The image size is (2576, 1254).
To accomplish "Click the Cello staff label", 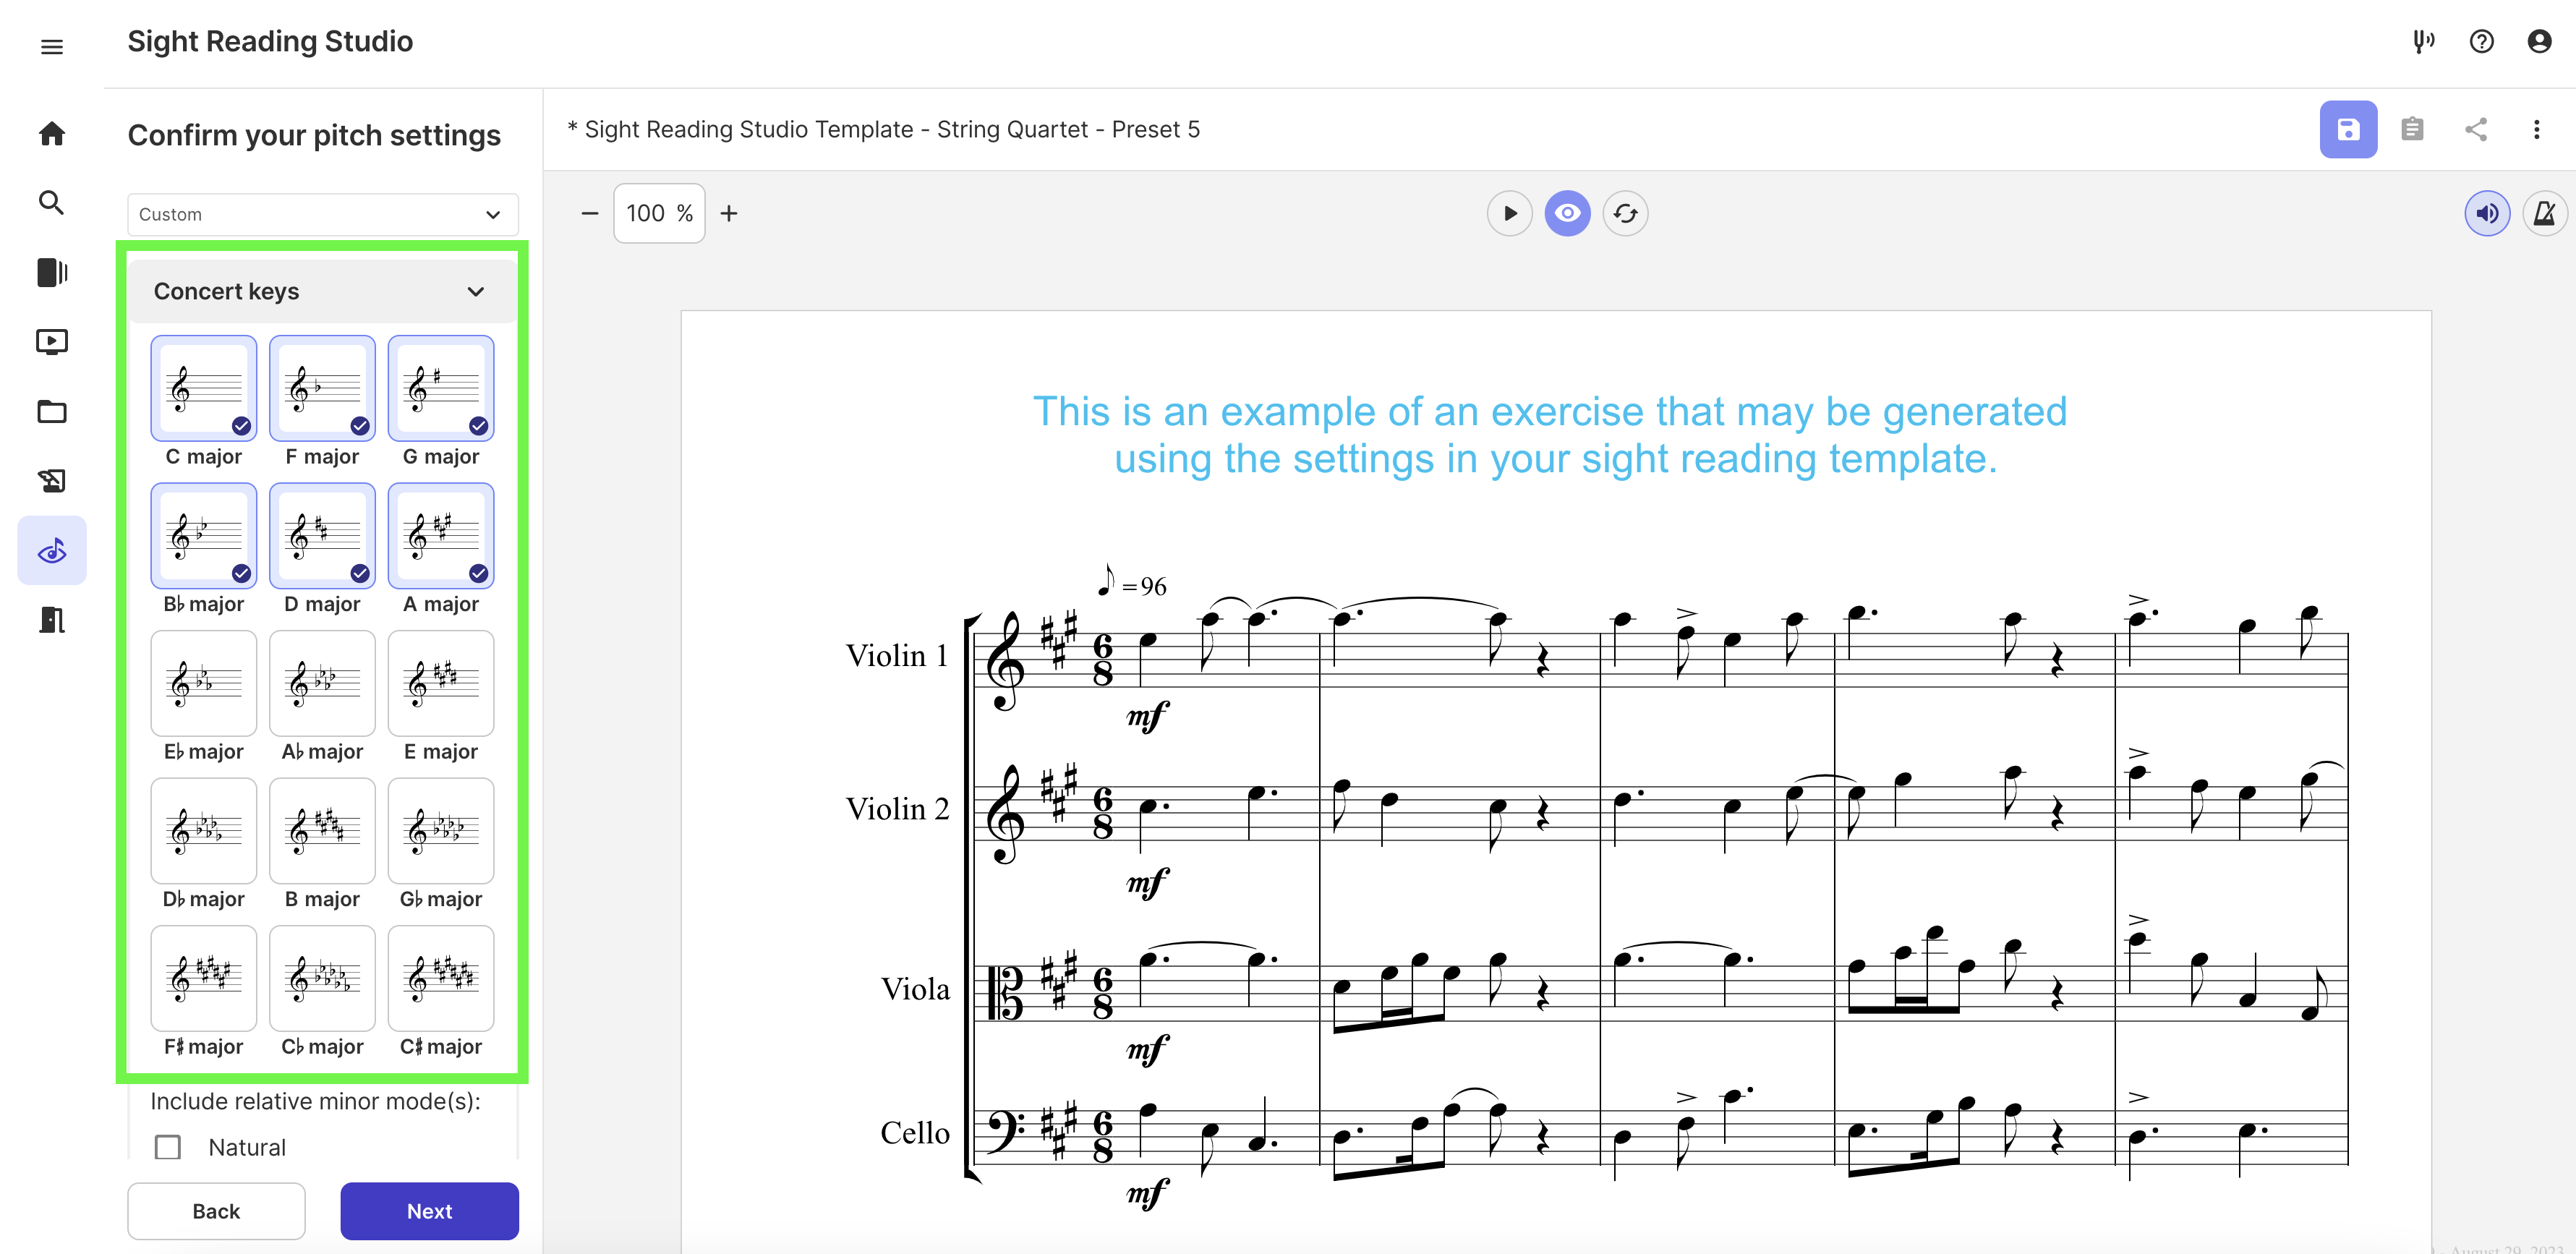I will coord(915,1133).
